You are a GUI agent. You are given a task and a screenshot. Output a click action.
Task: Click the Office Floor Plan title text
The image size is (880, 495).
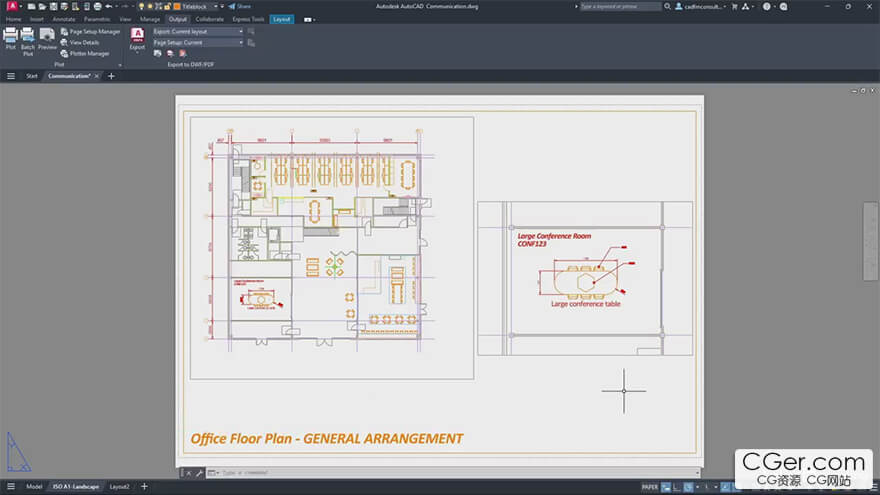tap(327, 439)
